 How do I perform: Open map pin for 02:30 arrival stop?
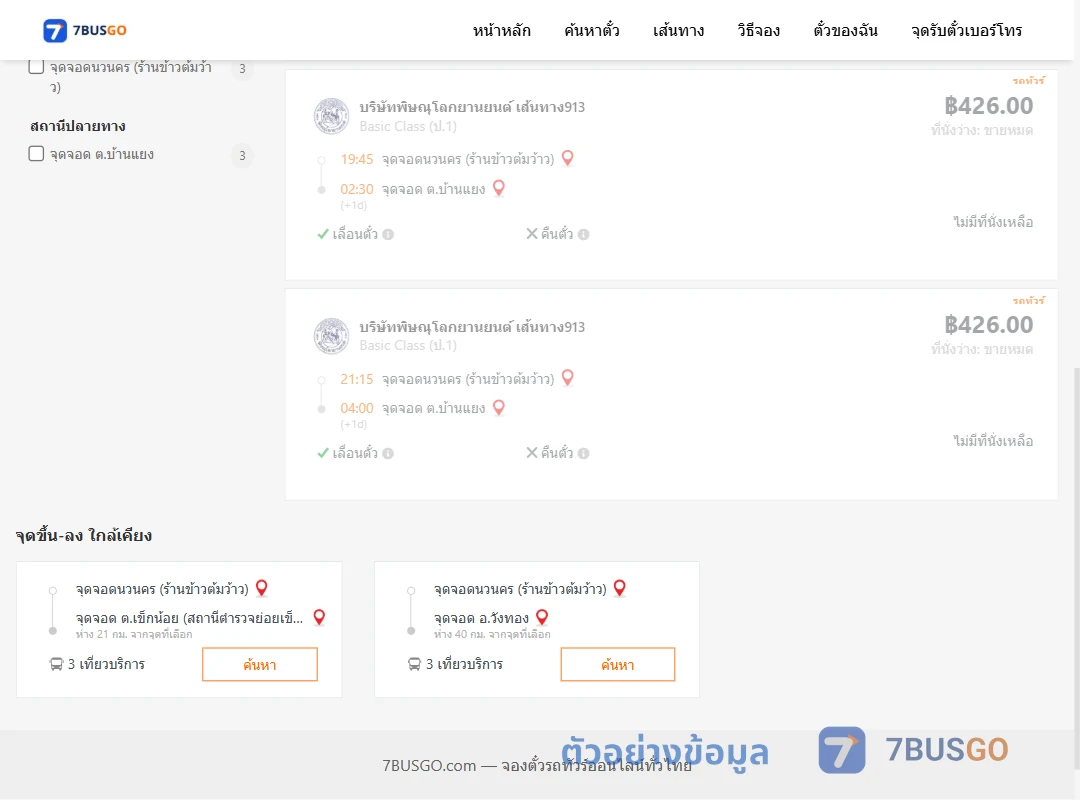coord(499,188)
